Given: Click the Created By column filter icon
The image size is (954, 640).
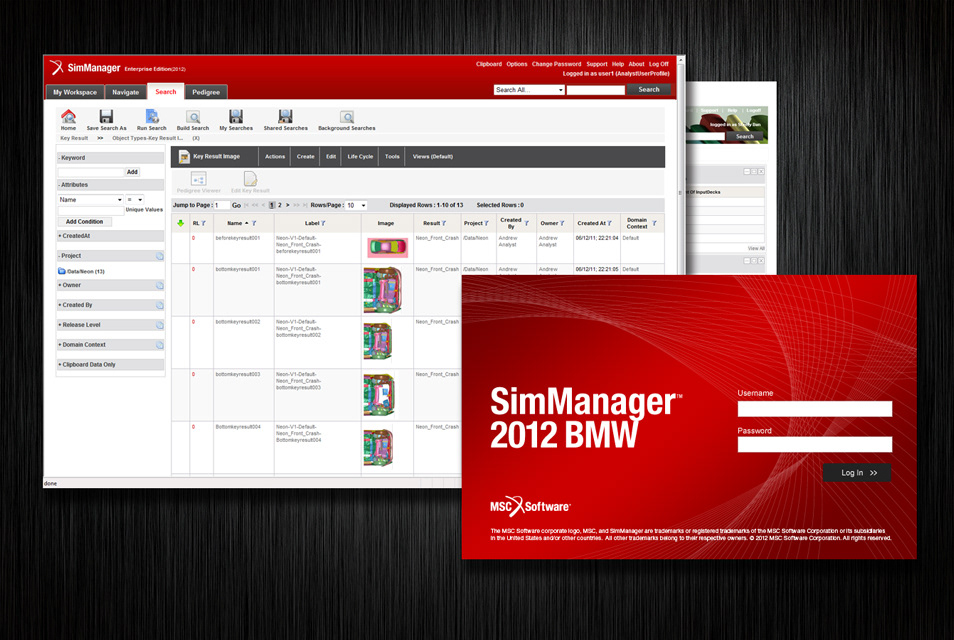Looking at the screenshot, I should click(x=526, y=223).
